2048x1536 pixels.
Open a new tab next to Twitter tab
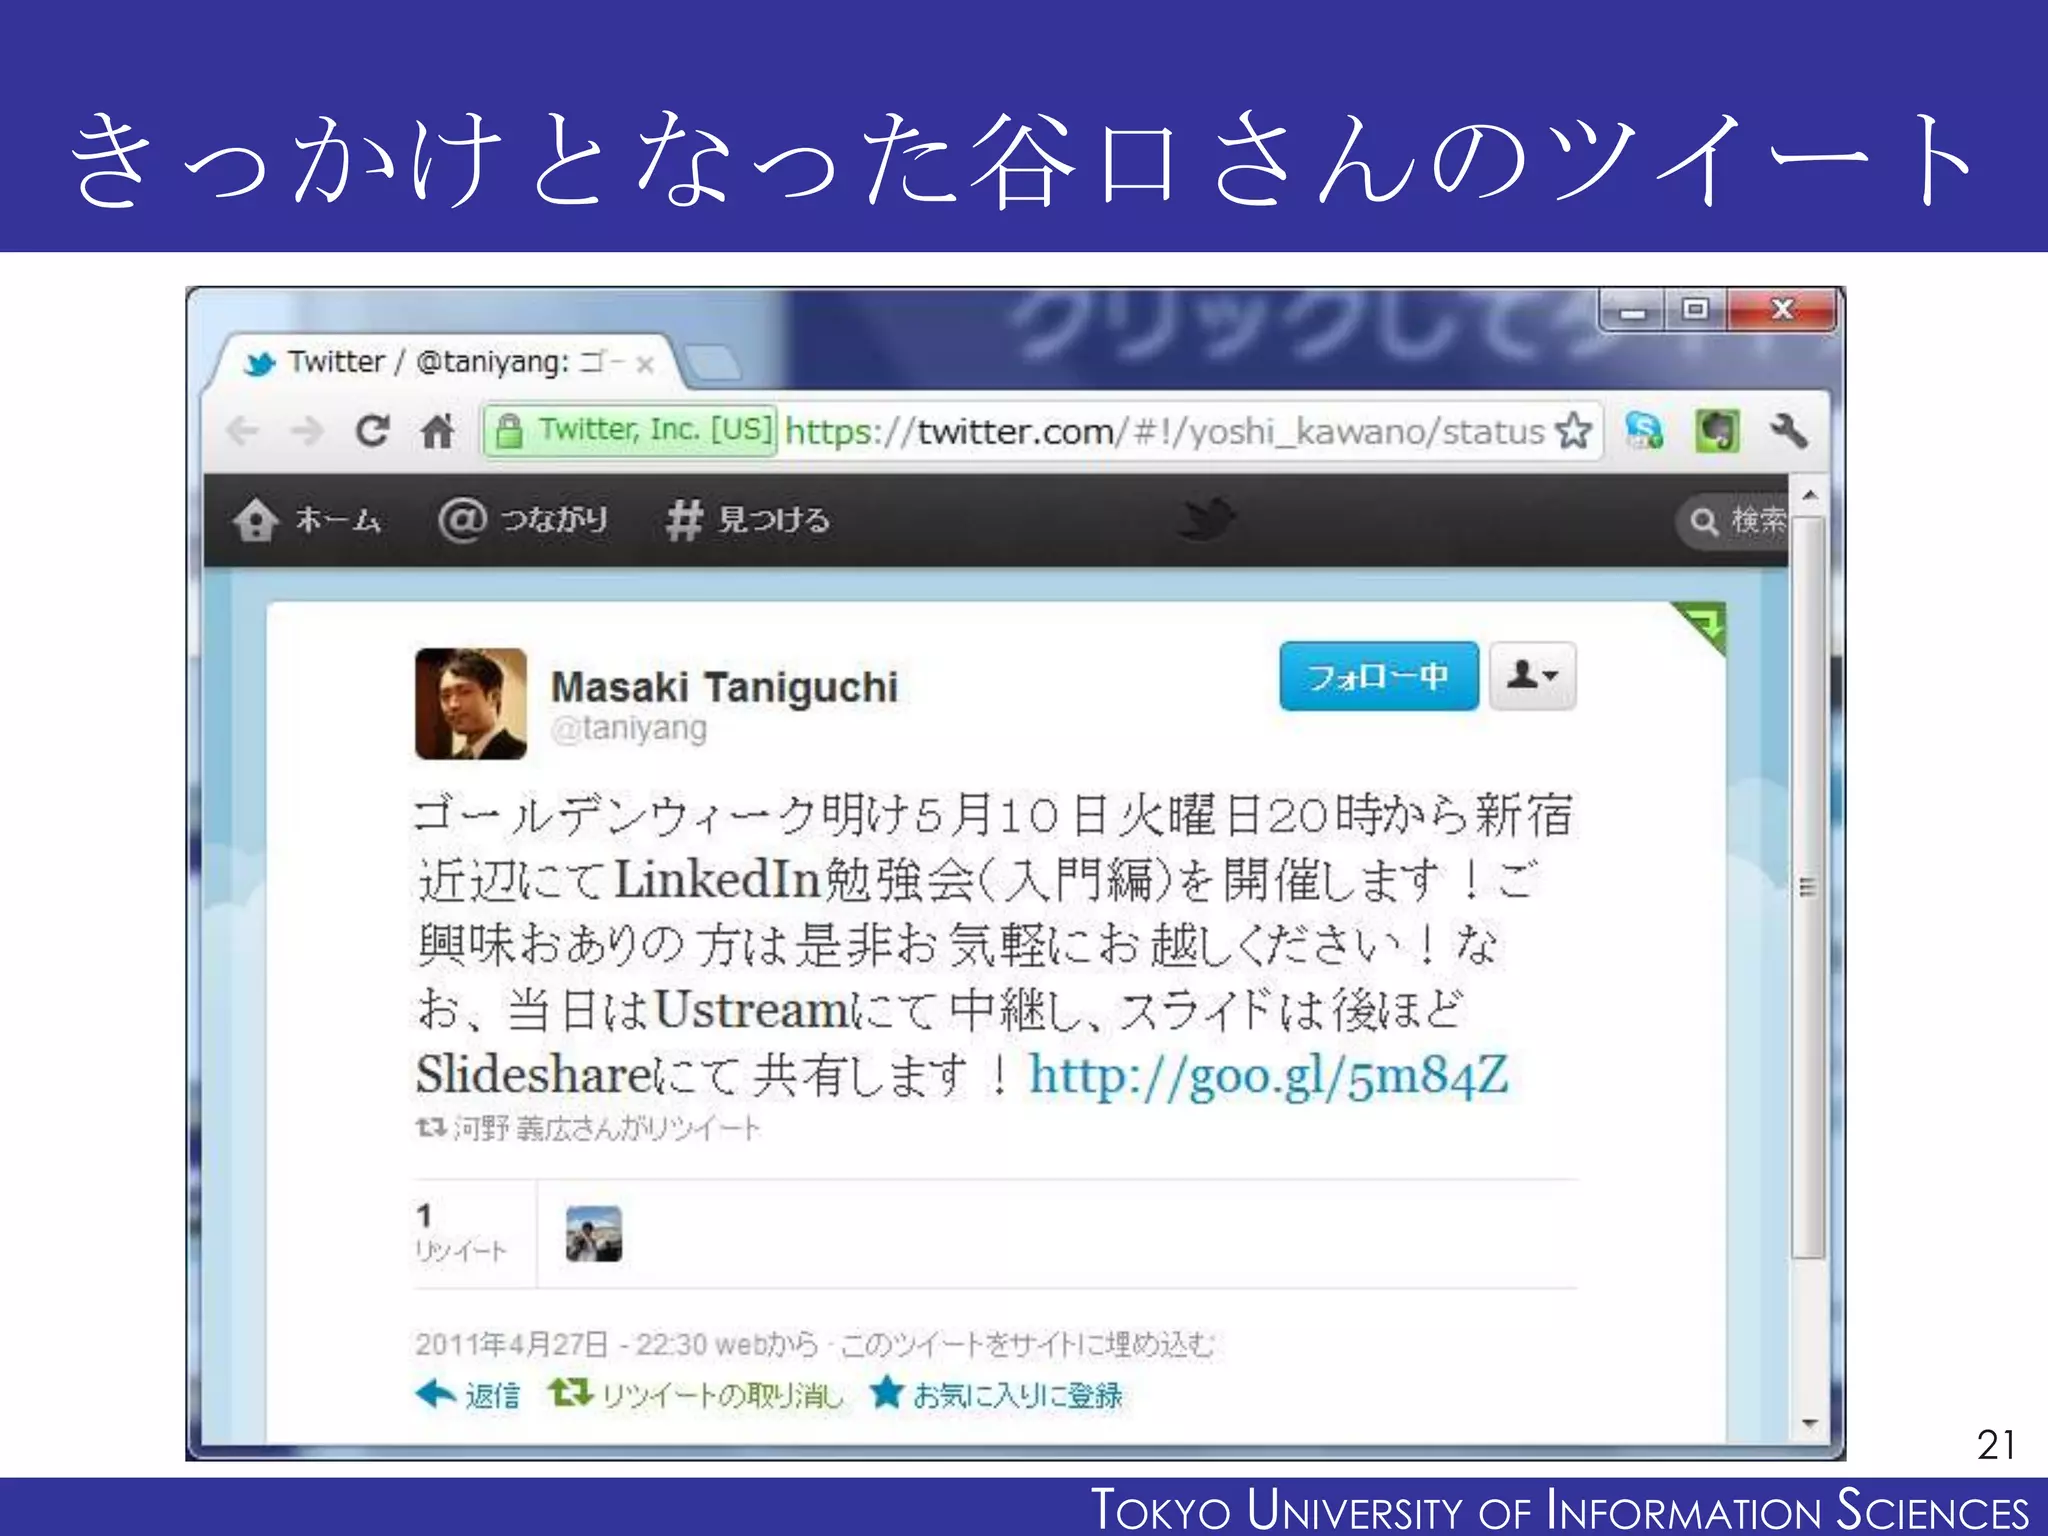(712, 364)
